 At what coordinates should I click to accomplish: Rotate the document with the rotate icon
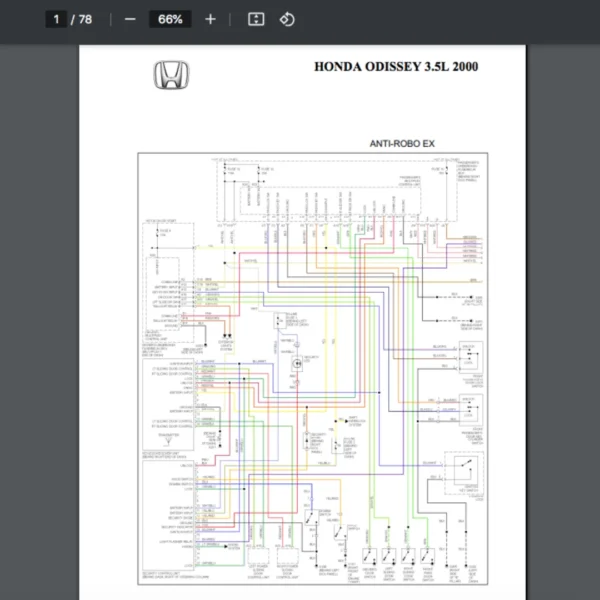[x=287, y=19]
